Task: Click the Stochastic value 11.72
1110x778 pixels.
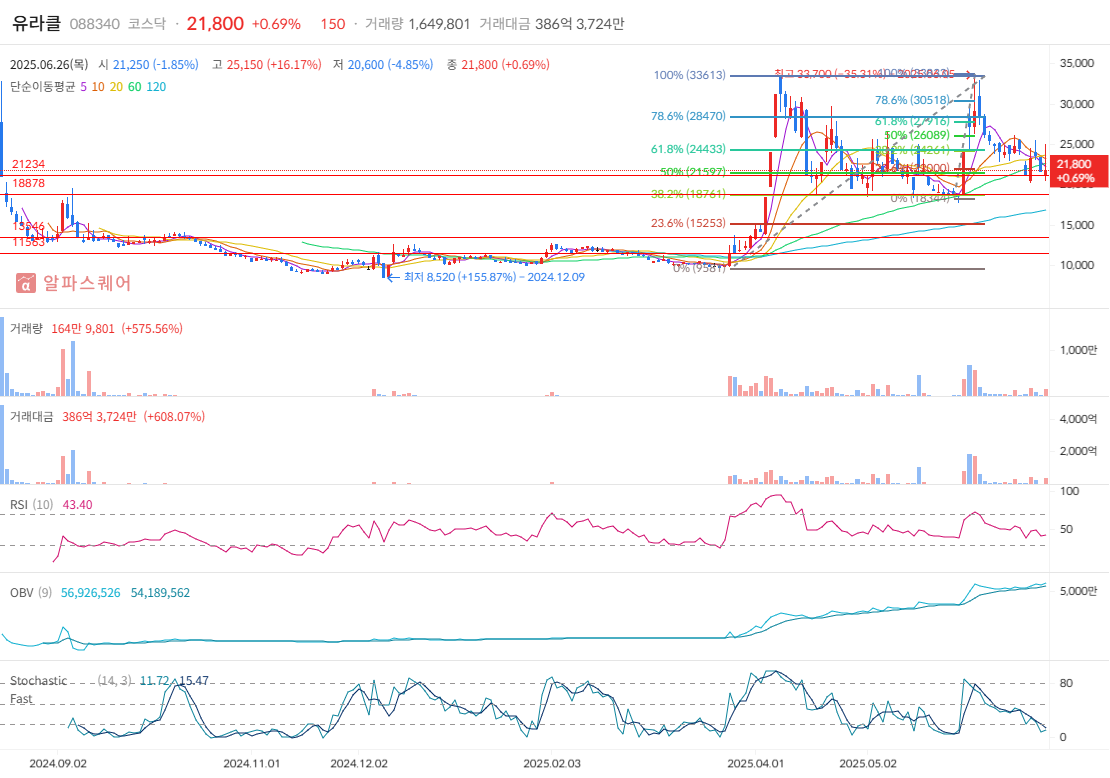Action: [x=154, y=681]
